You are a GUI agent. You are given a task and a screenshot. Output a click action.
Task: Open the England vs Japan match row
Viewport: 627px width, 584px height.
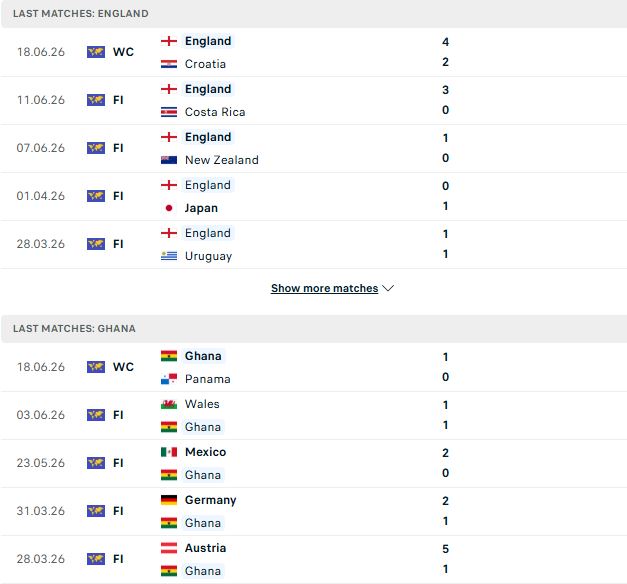[x=314, y=196]
